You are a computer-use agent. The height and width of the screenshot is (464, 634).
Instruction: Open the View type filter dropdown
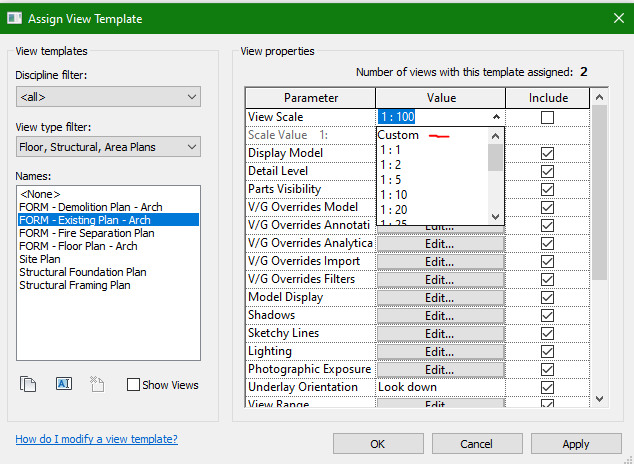pyautogui.click(x=108, y=147)
